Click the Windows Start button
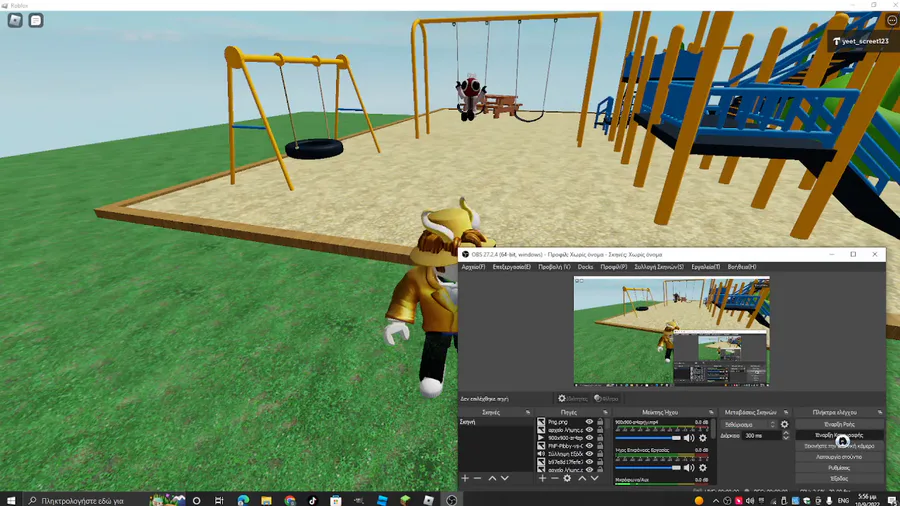Screen dimensions: 900x506 10,500
